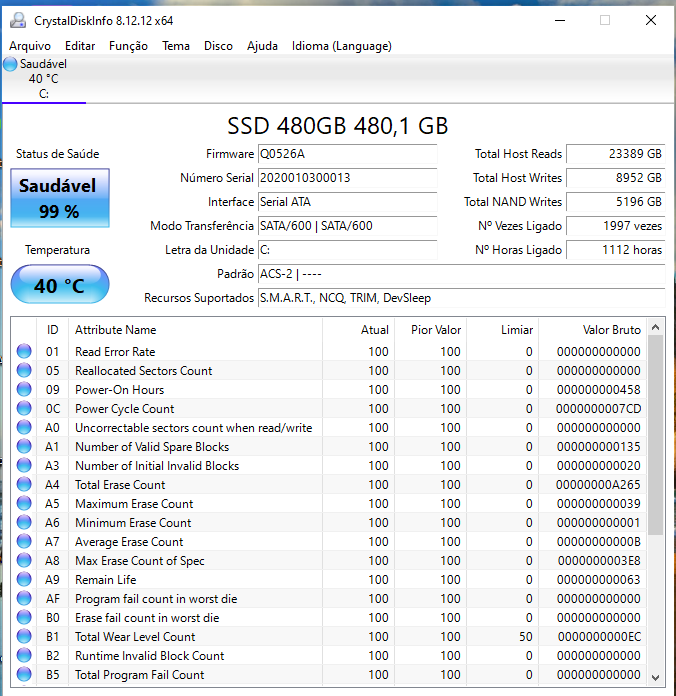Screen dimensions: 676x696
Task: Click status orb for Runtime Invalid Block Count
Action: 24,655
